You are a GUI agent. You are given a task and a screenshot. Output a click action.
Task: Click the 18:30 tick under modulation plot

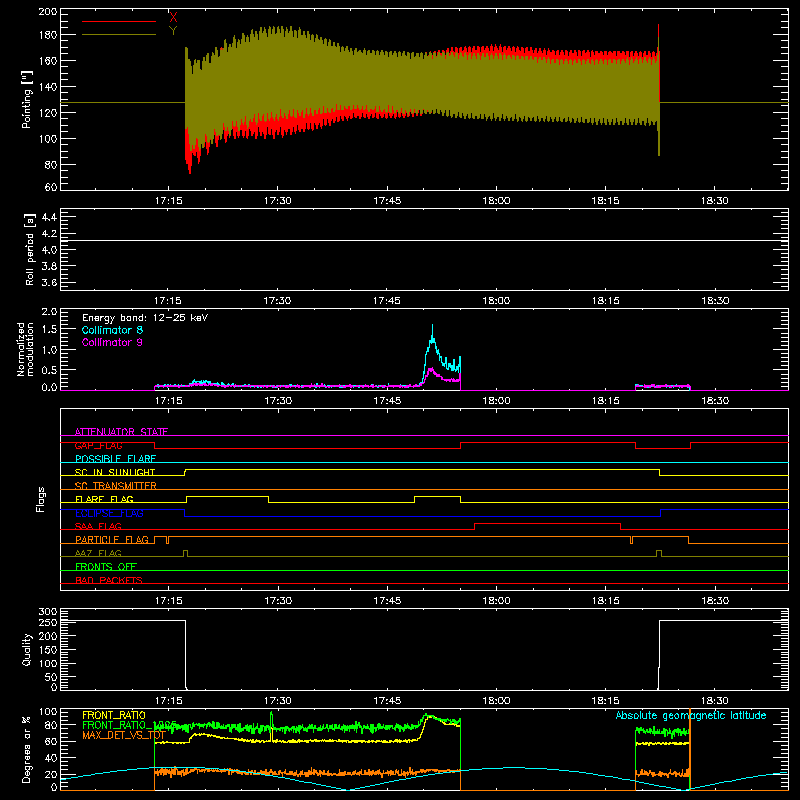tap(714, 401)
